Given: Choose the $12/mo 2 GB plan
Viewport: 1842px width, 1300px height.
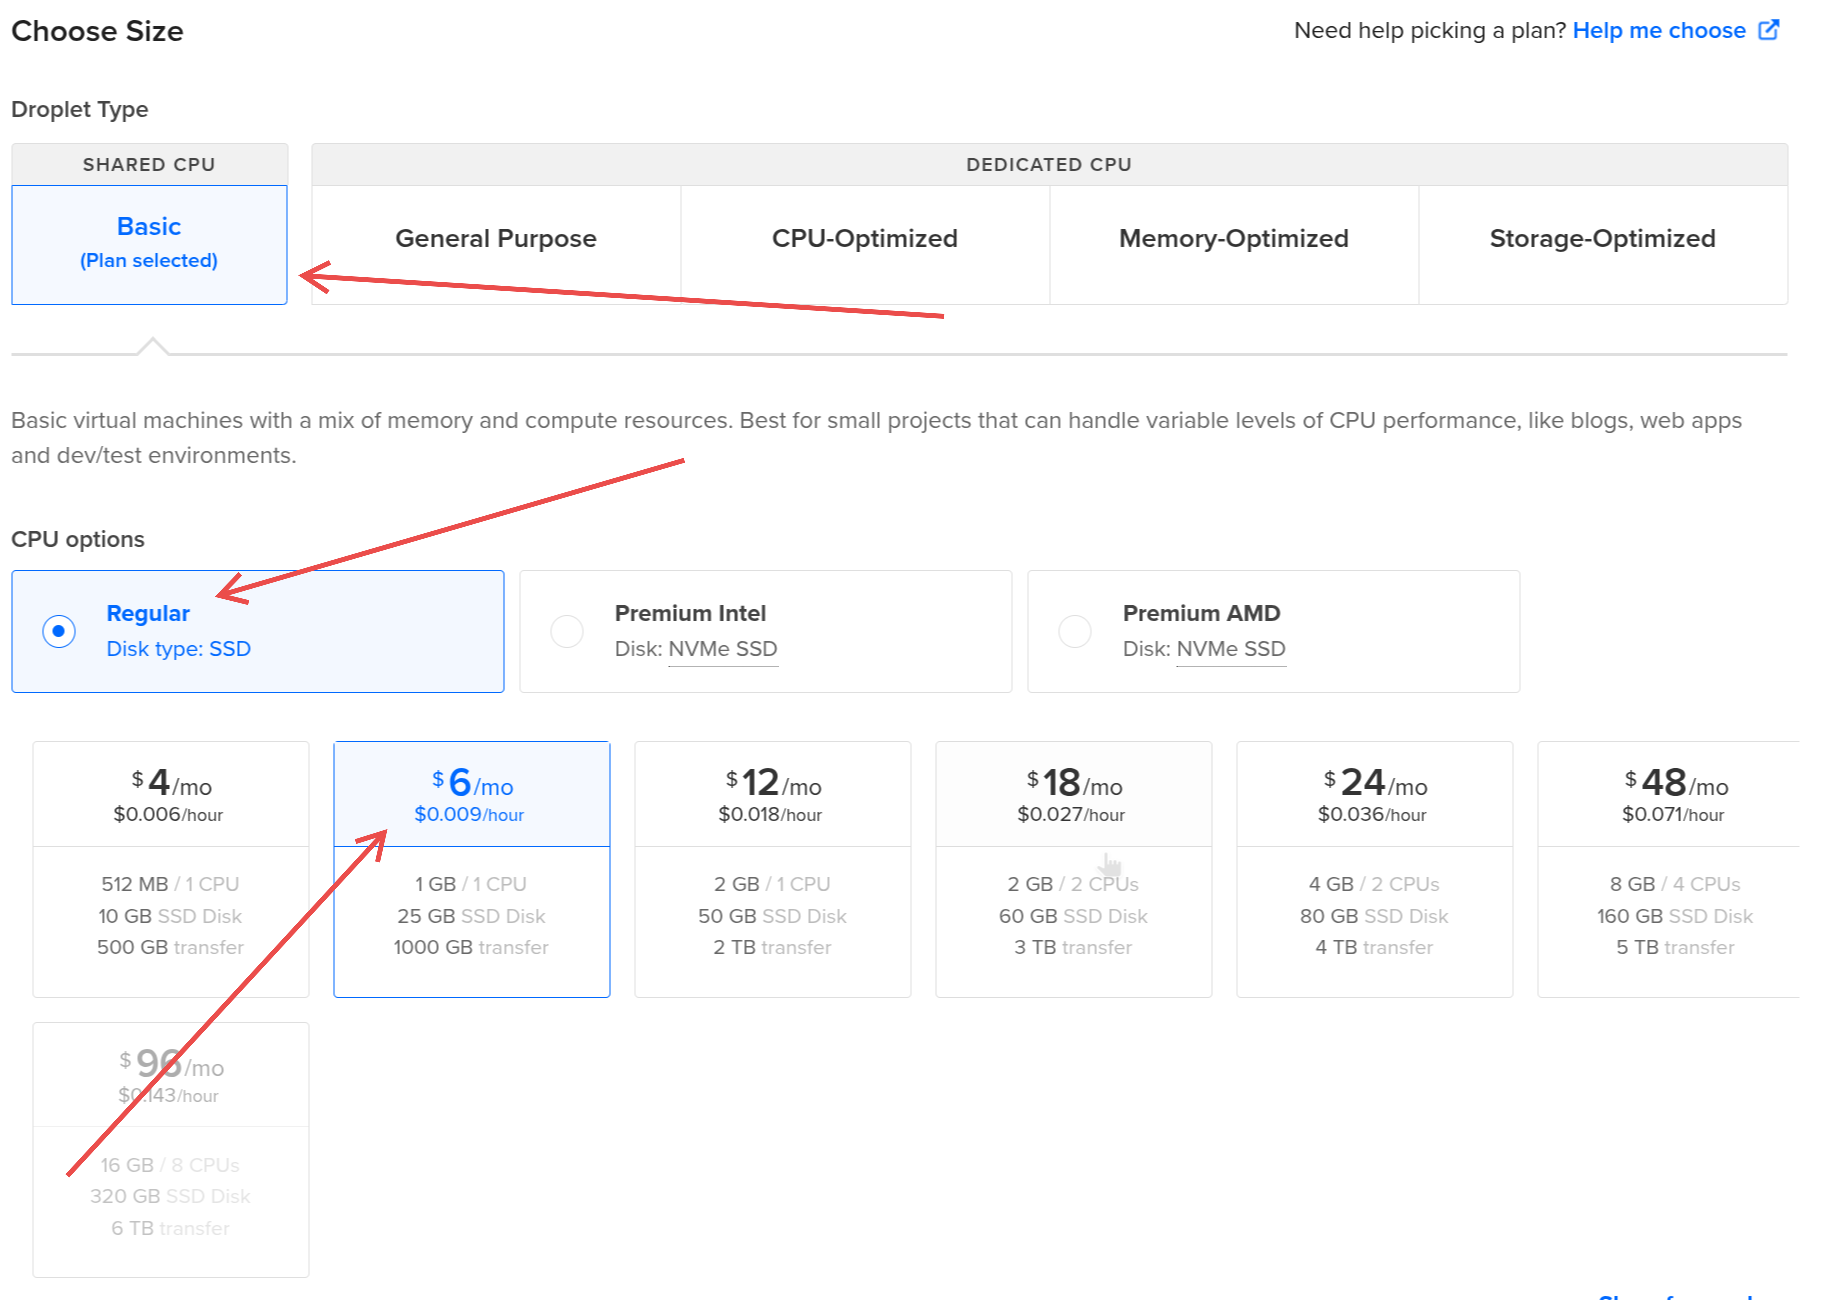Looking at the screenshot, I should [772, 868].
